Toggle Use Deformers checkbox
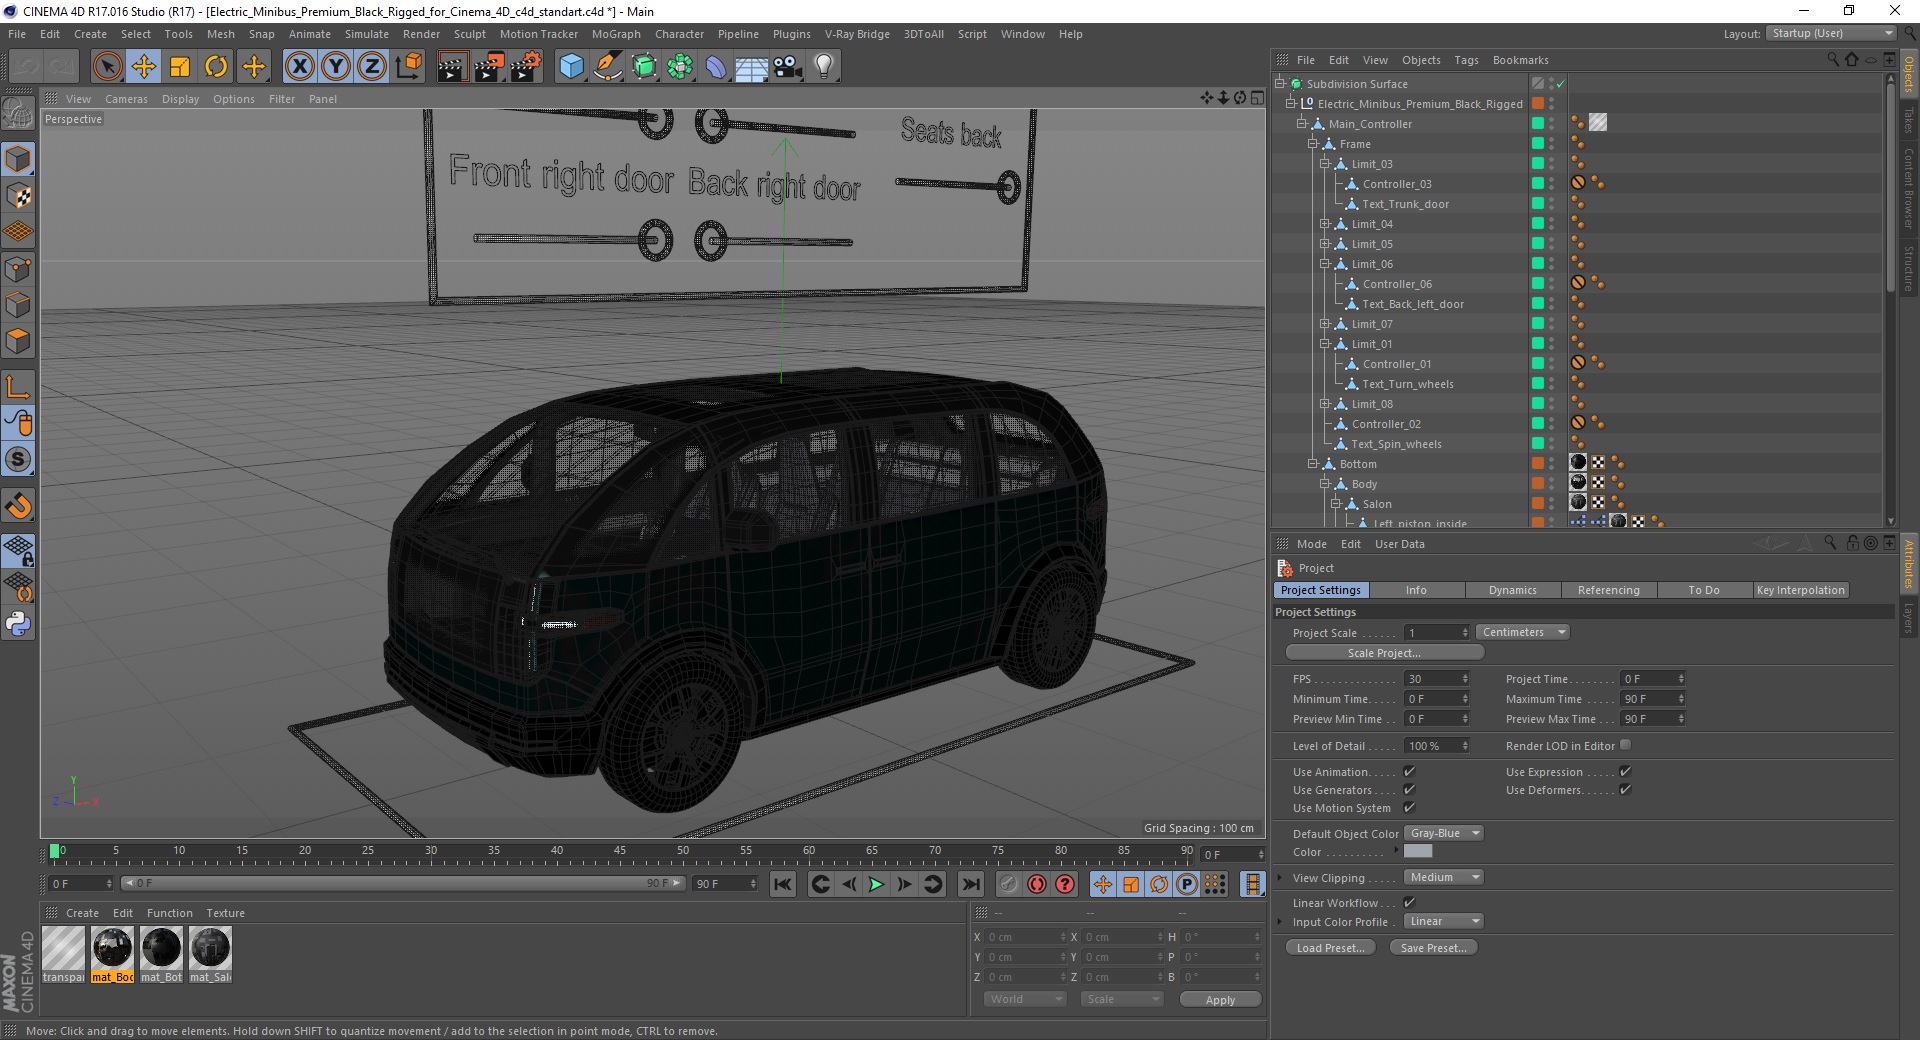Screen dimensions: 1920x1040 pyautogui.click(x=1625, y=790)
